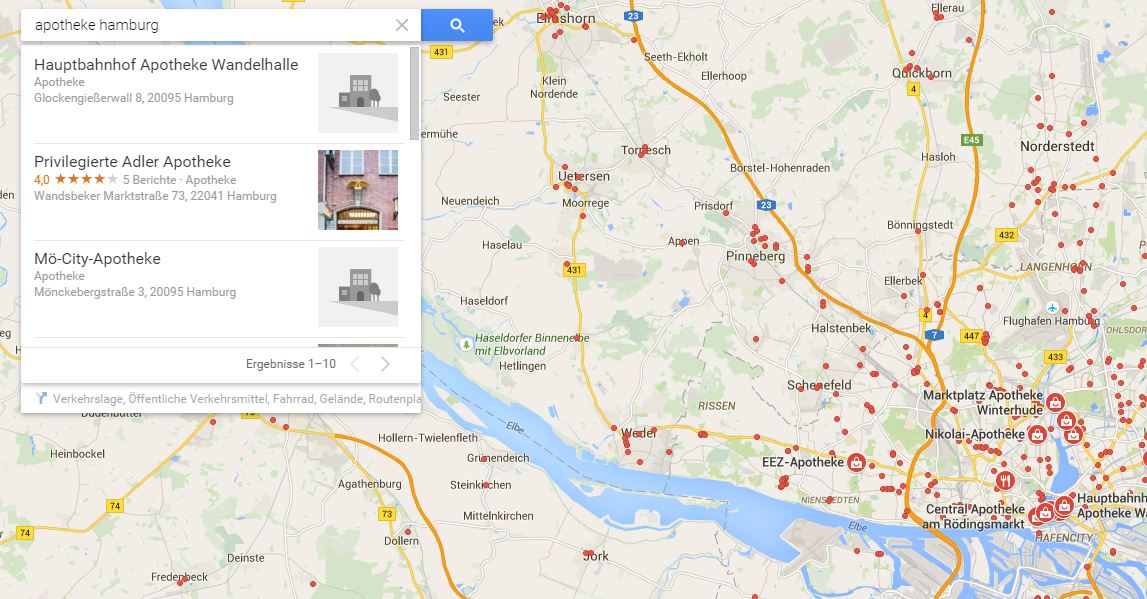
Task: Click the Mö-City-Apotheke building placeholder thumbnail
Action: tap(358, 287)
